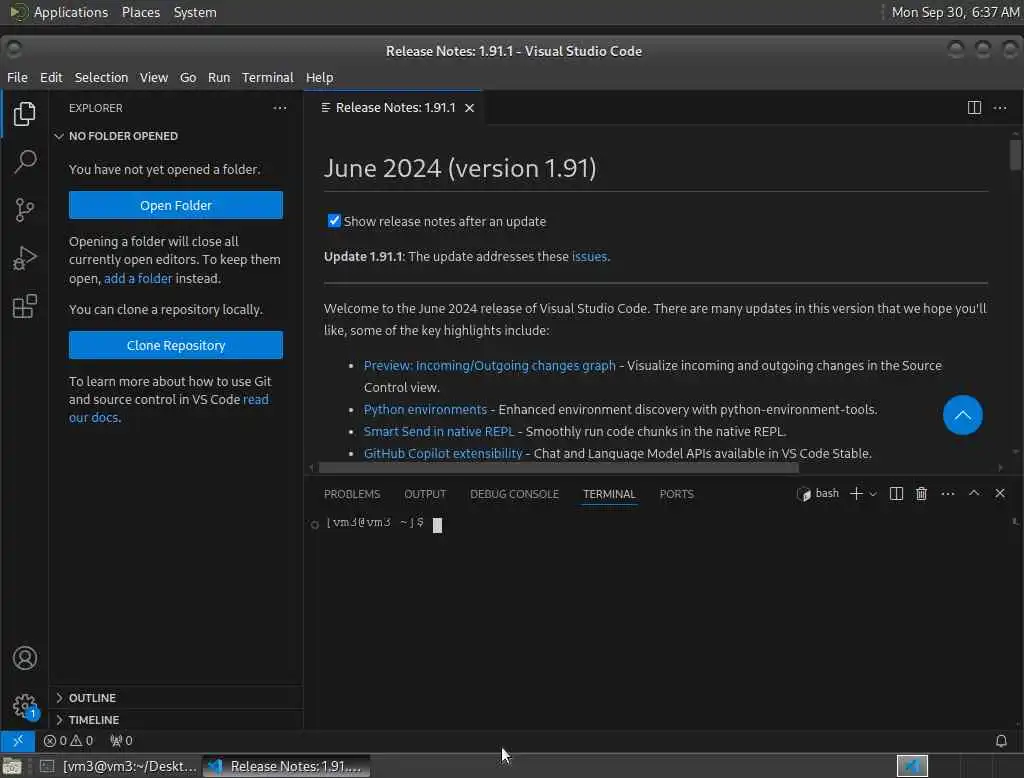Open remote window indicator in status bar
This screenshot has width=1024, height=778.
click(18, 741)
